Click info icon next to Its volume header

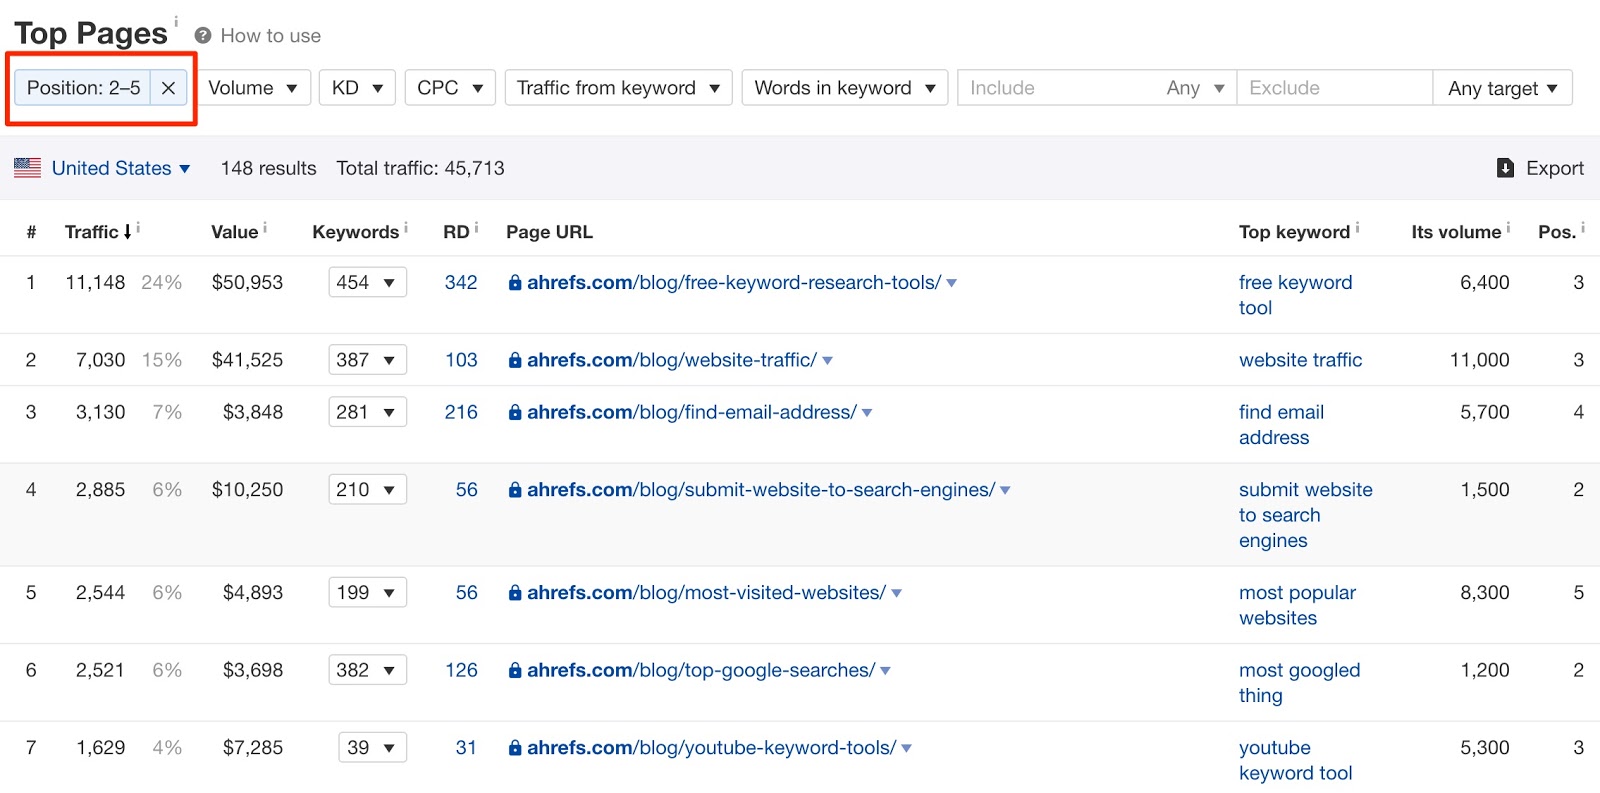pos(1508,227)
